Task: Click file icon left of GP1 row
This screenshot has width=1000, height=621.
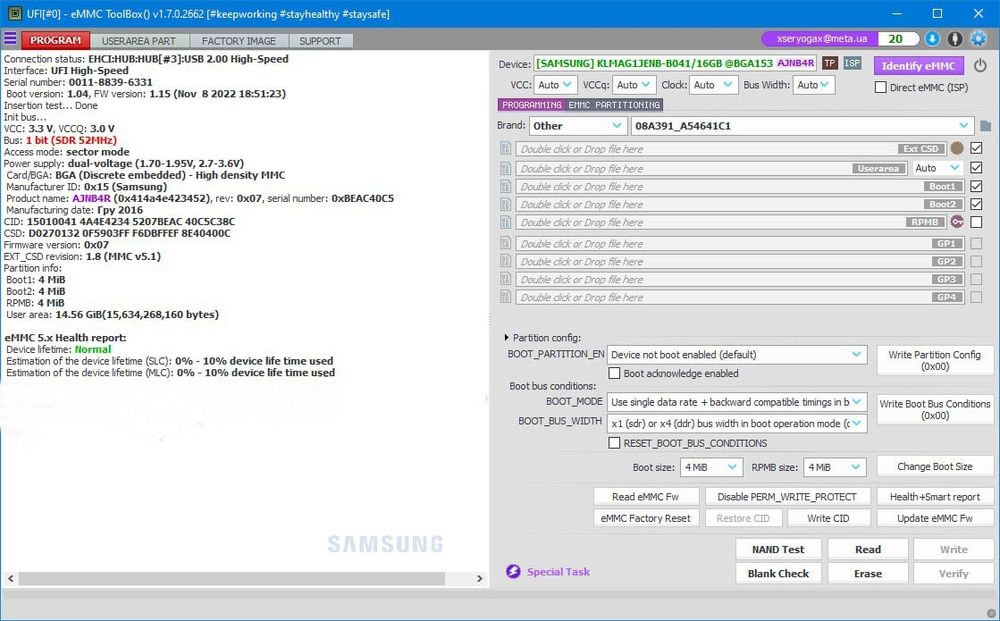Action: pyautogui.click(x=506, y=244)
